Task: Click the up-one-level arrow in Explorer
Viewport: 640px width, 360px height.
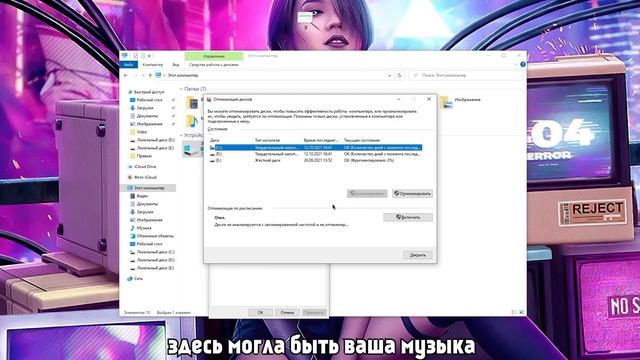Action: pos(150,76)
